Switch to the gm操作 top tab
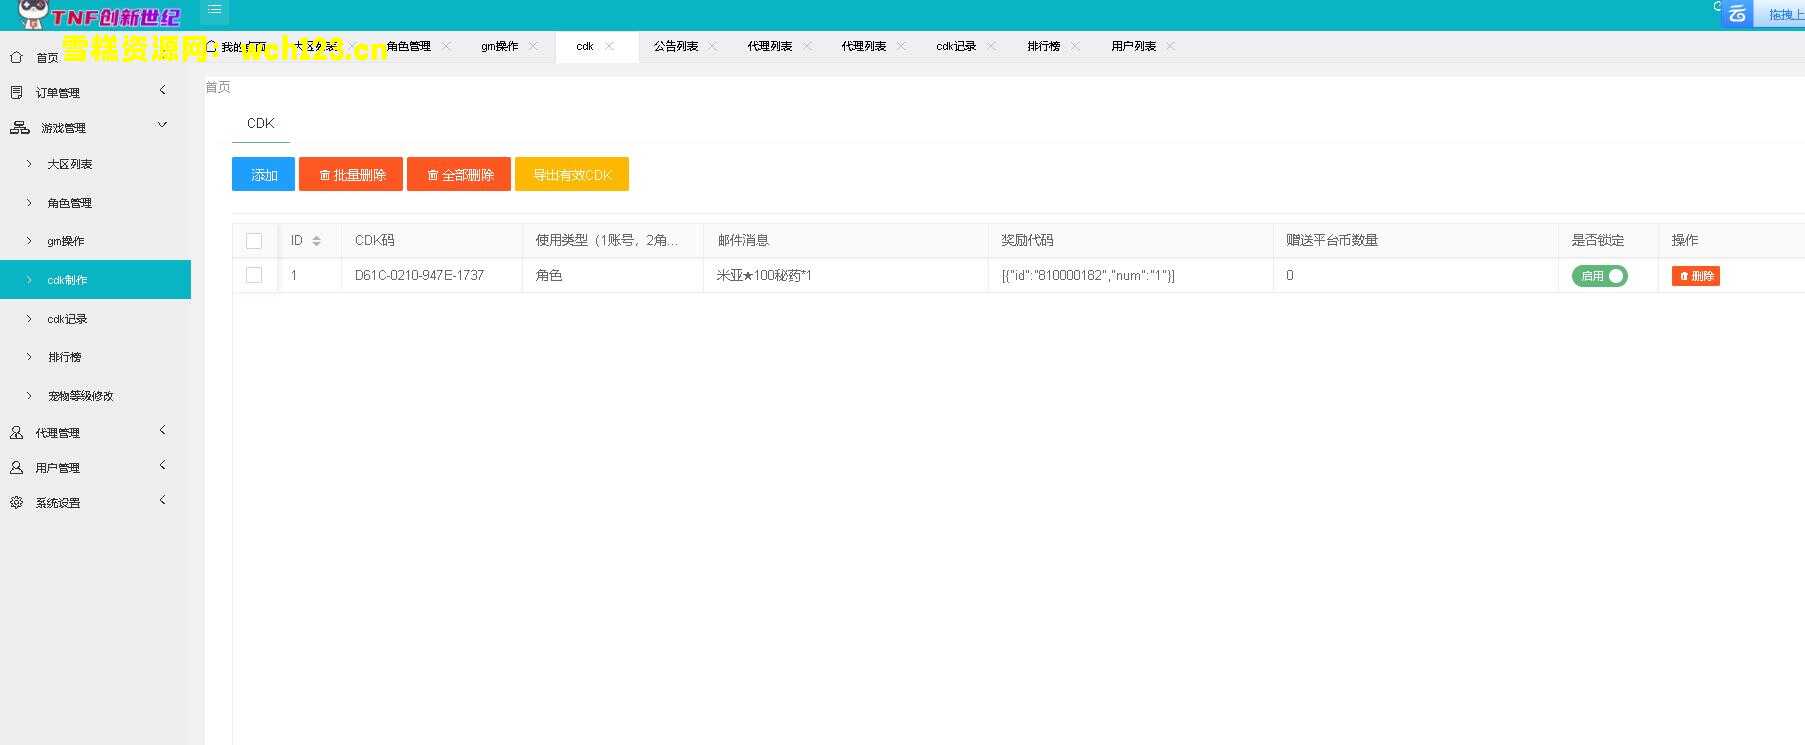 coord(499,46)
